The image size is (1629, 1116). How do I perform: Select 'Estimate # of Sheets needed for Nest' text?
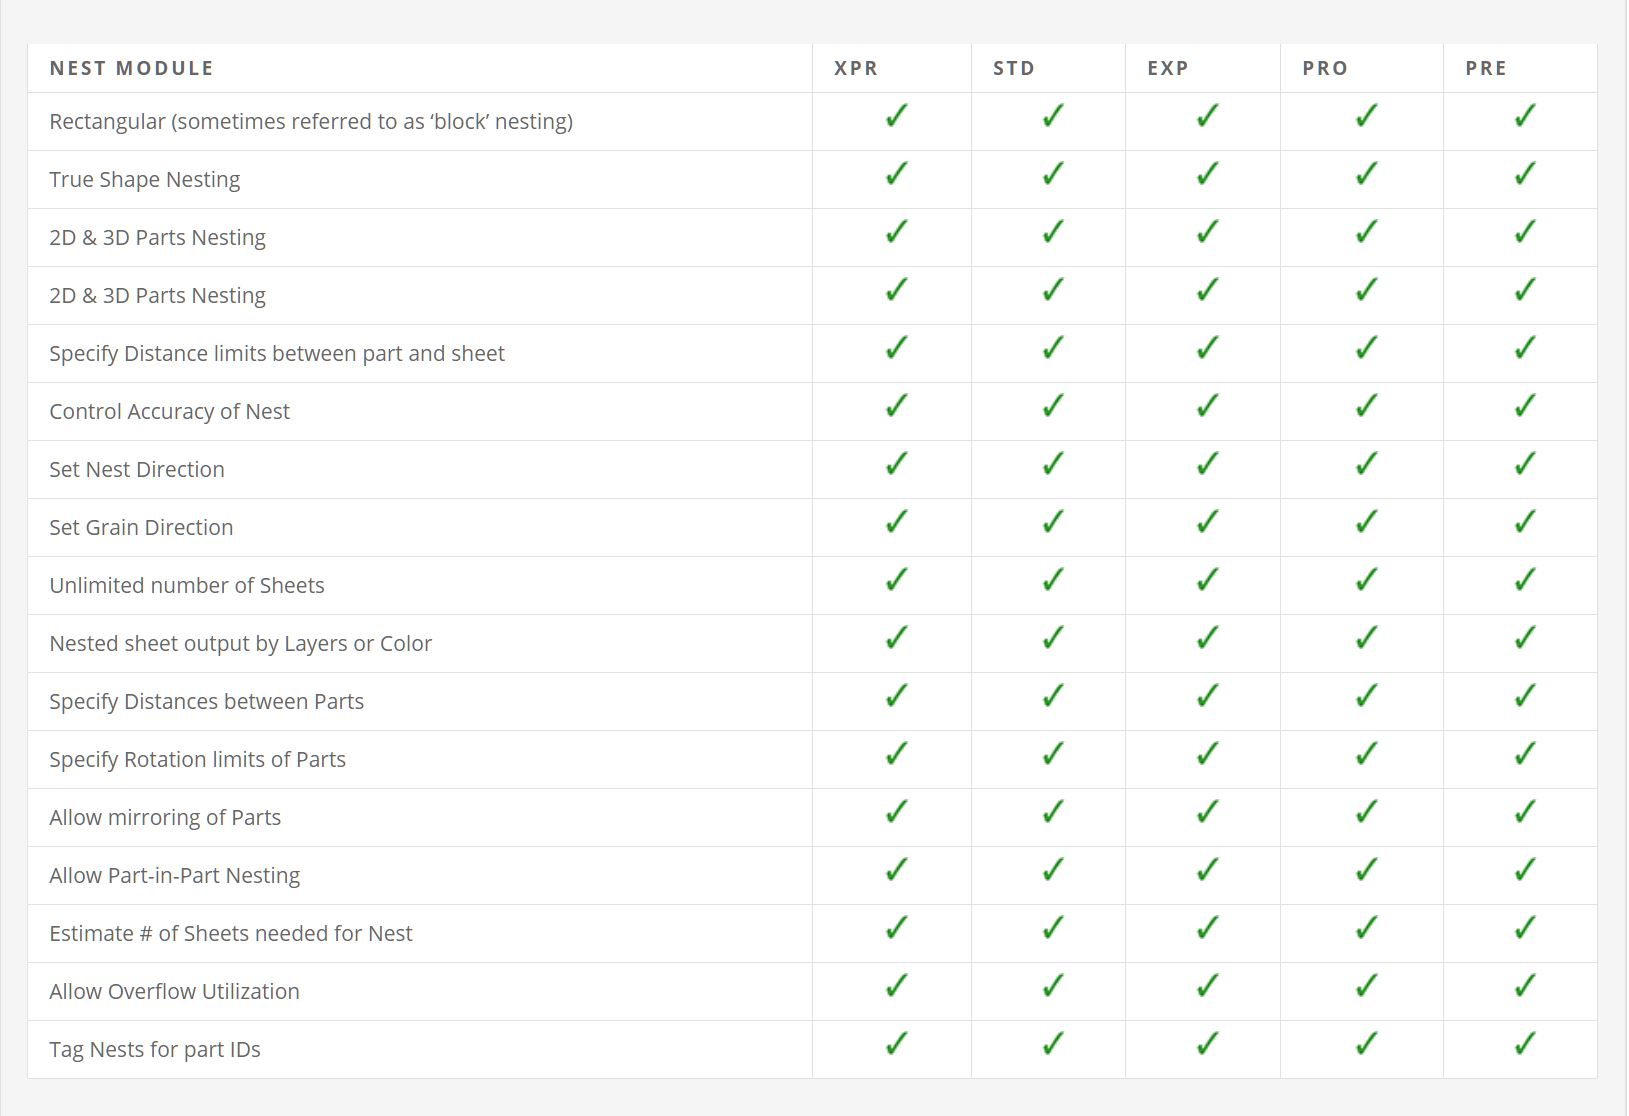coord(231,933)
